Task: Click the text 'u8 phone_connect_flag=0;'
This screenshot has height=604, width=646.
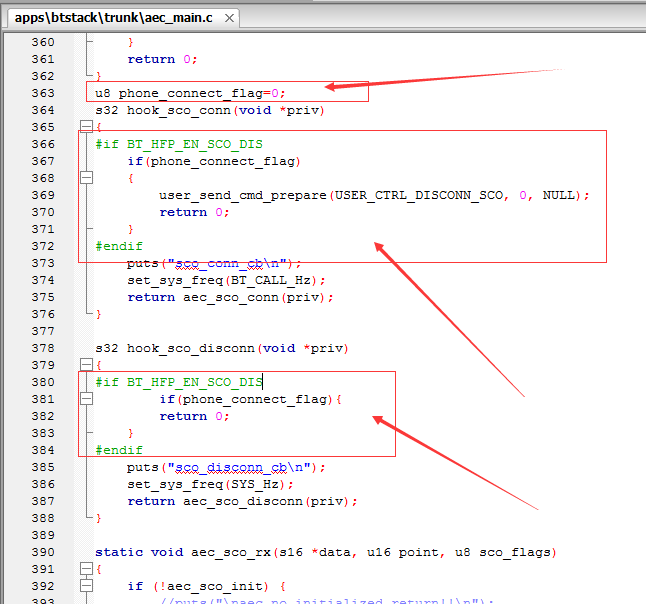Action: pos(190,94)
